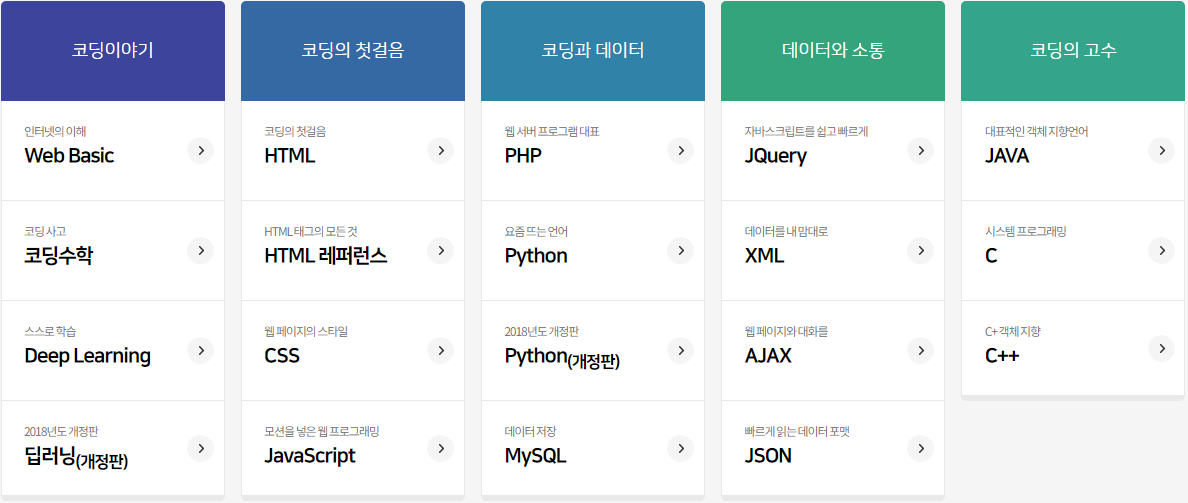Click the chevron beside 딥러닝(개정판)
This screenshot has width=1188, height=503.
tap(200, 448)
